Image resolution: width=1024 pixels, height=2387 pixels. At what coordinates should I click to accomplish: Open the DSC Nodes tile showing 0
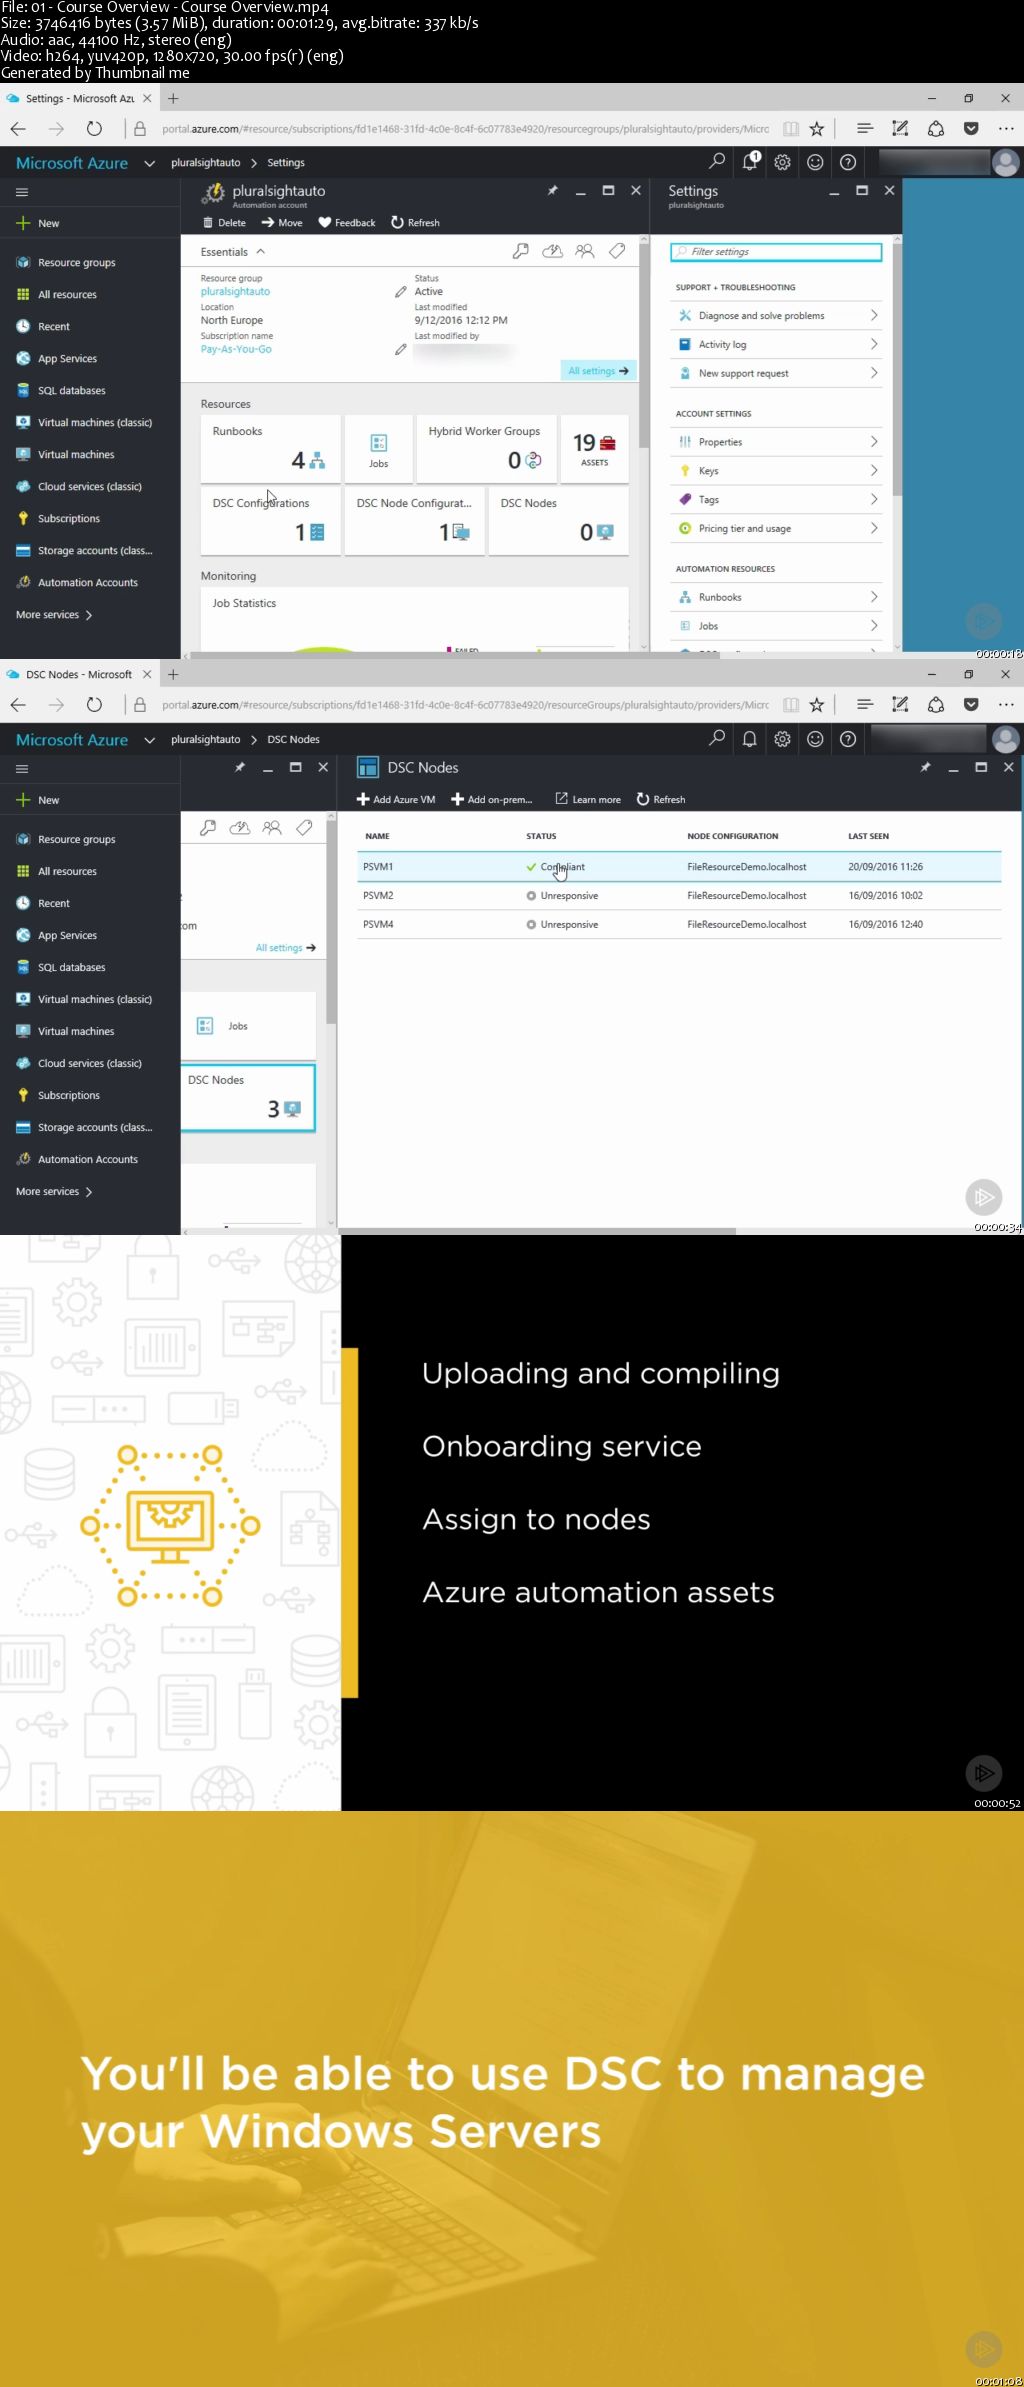click(558, 520)
